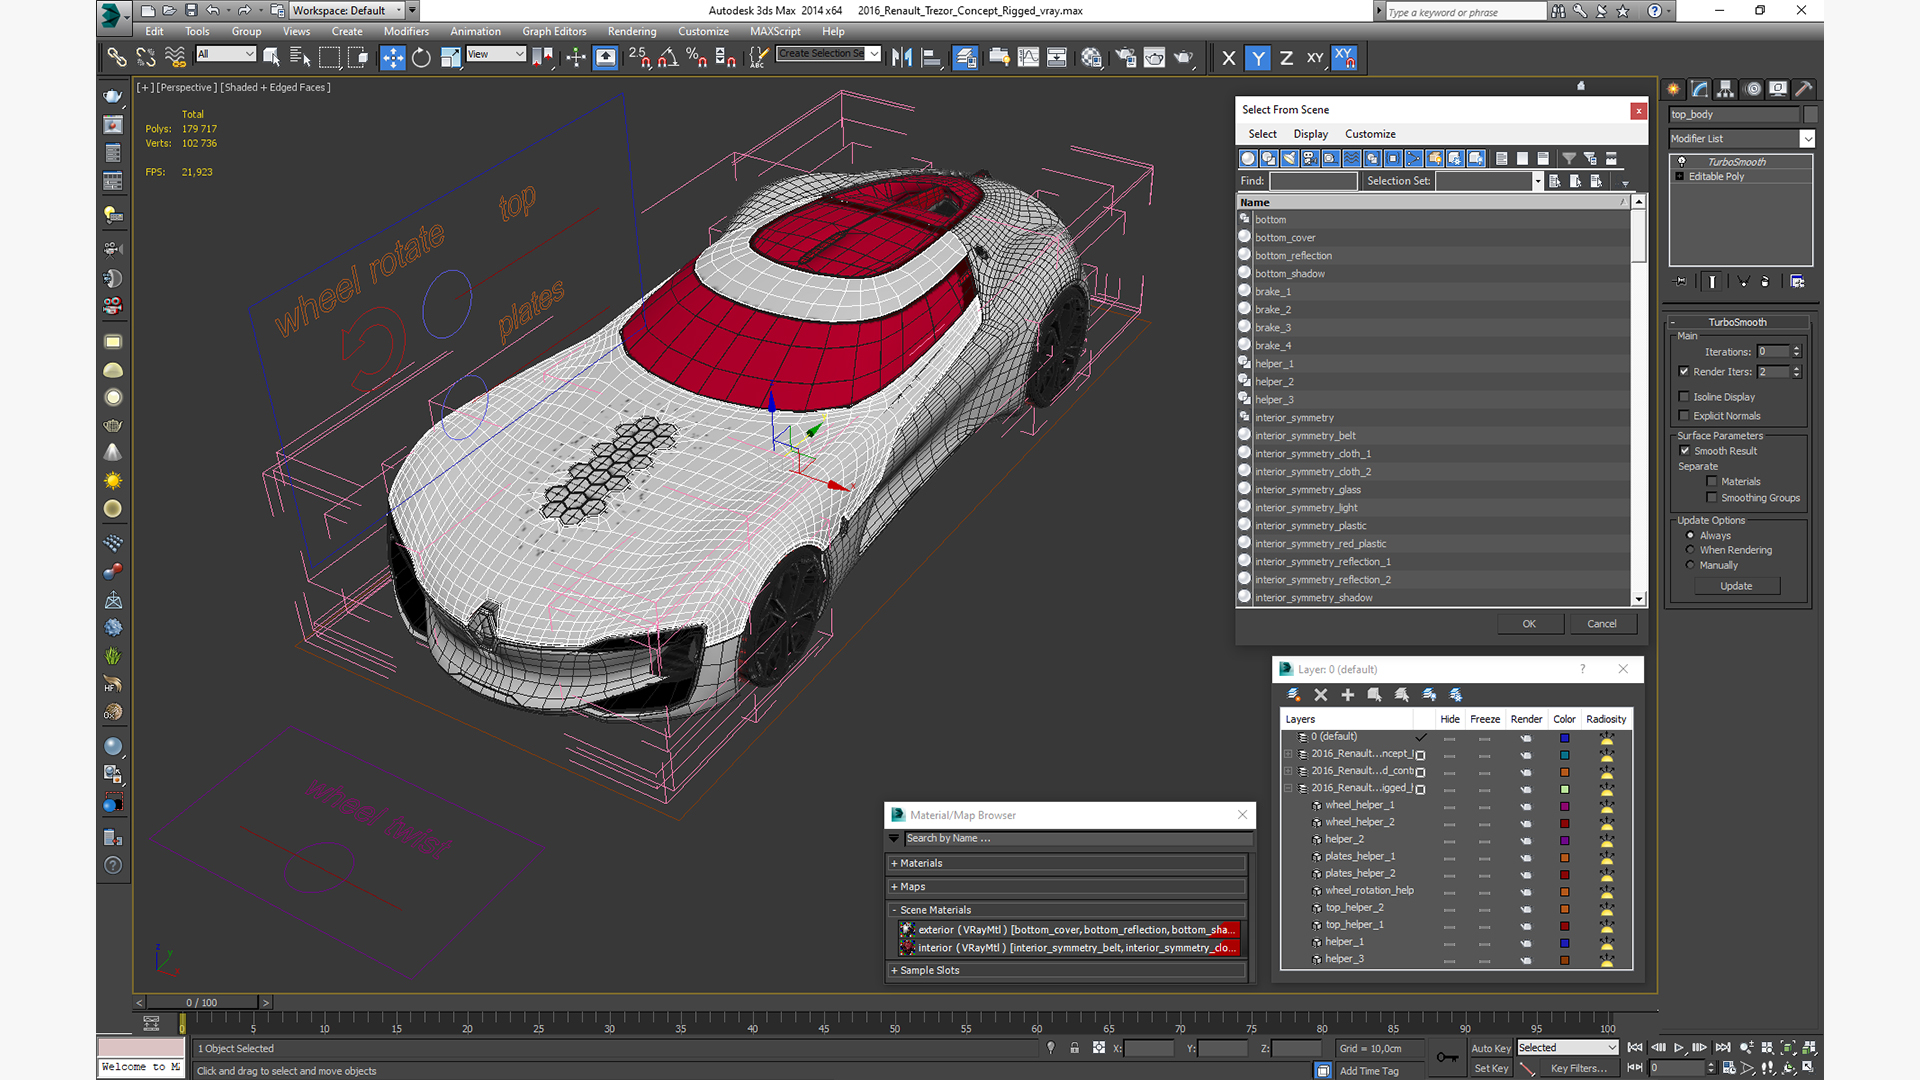This screenshot has height=1080, width=1920.
Task: Enable Isoline Display checkbox
Action: click(x=1685, y=397)
